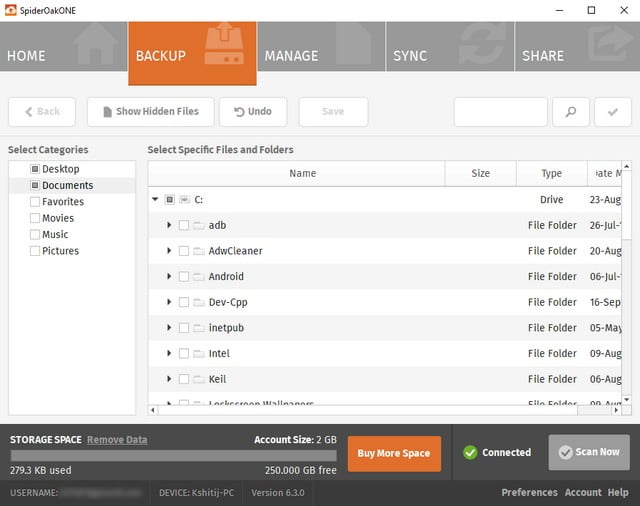Click the search text field
Screen dimensions: 640x506
pyautogui.click(x=500, y=111)
